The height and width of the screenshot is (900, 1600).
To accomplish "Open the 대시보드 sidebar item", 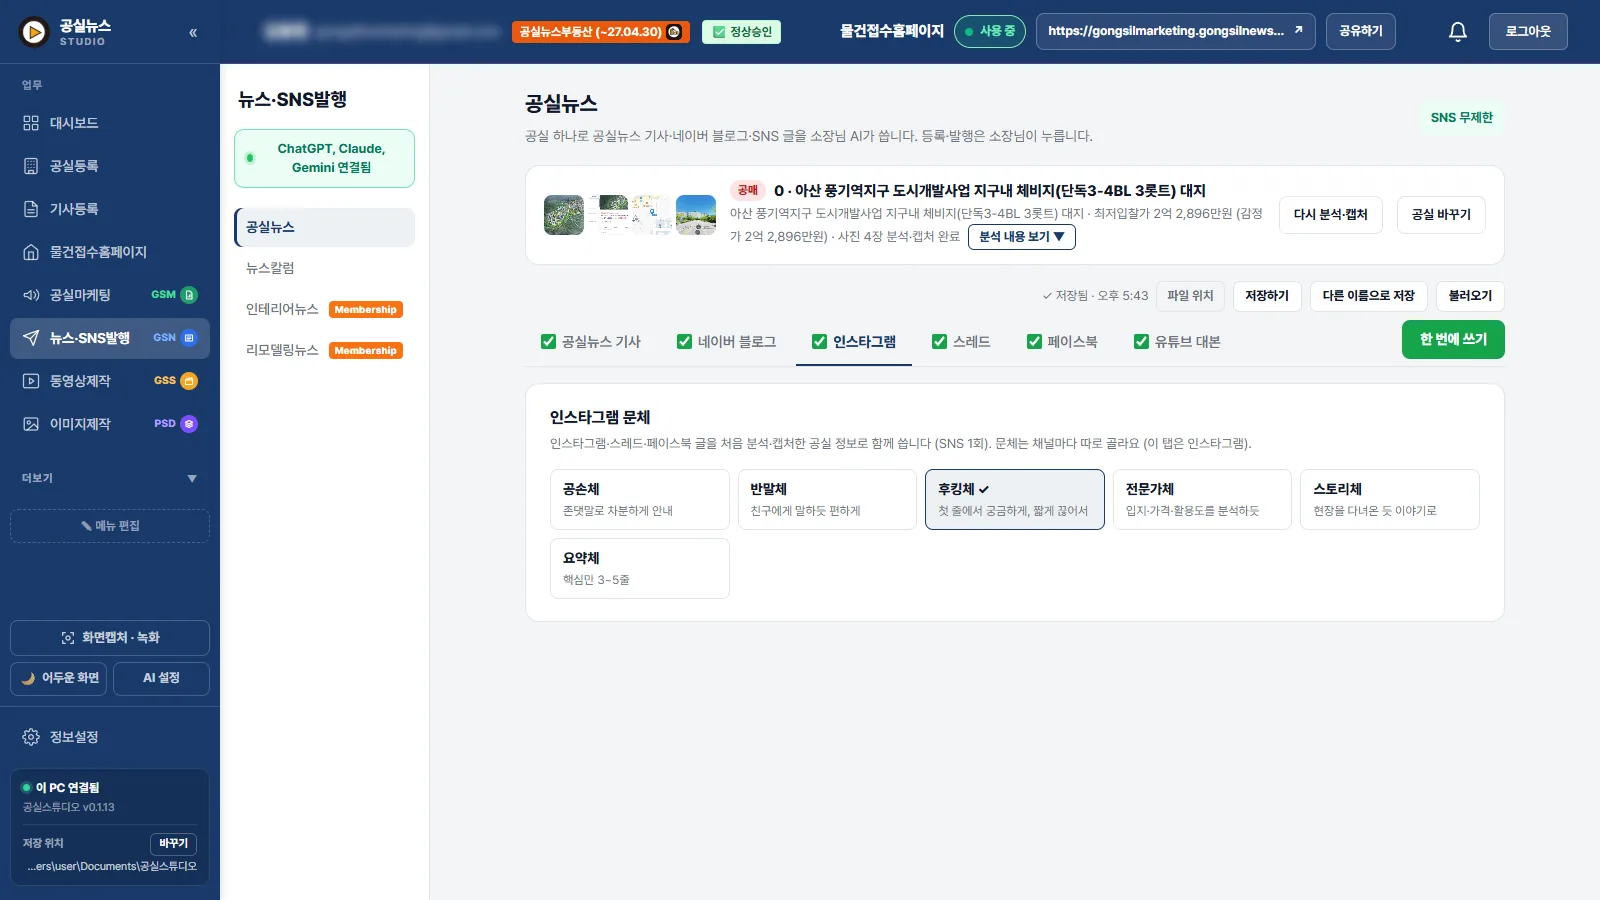I will coord(110,123).
